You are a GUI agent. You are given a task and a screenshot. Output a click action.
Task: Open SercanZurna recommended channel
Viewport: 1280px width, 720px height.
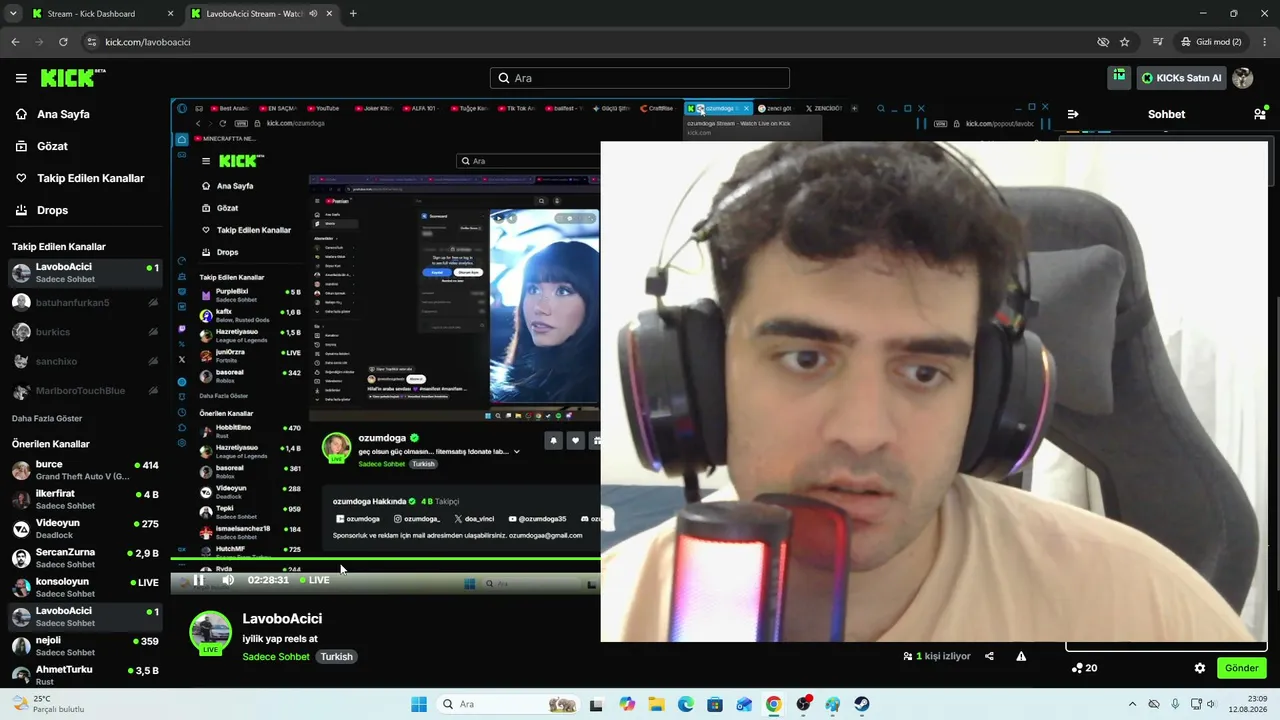pos(85,558)
